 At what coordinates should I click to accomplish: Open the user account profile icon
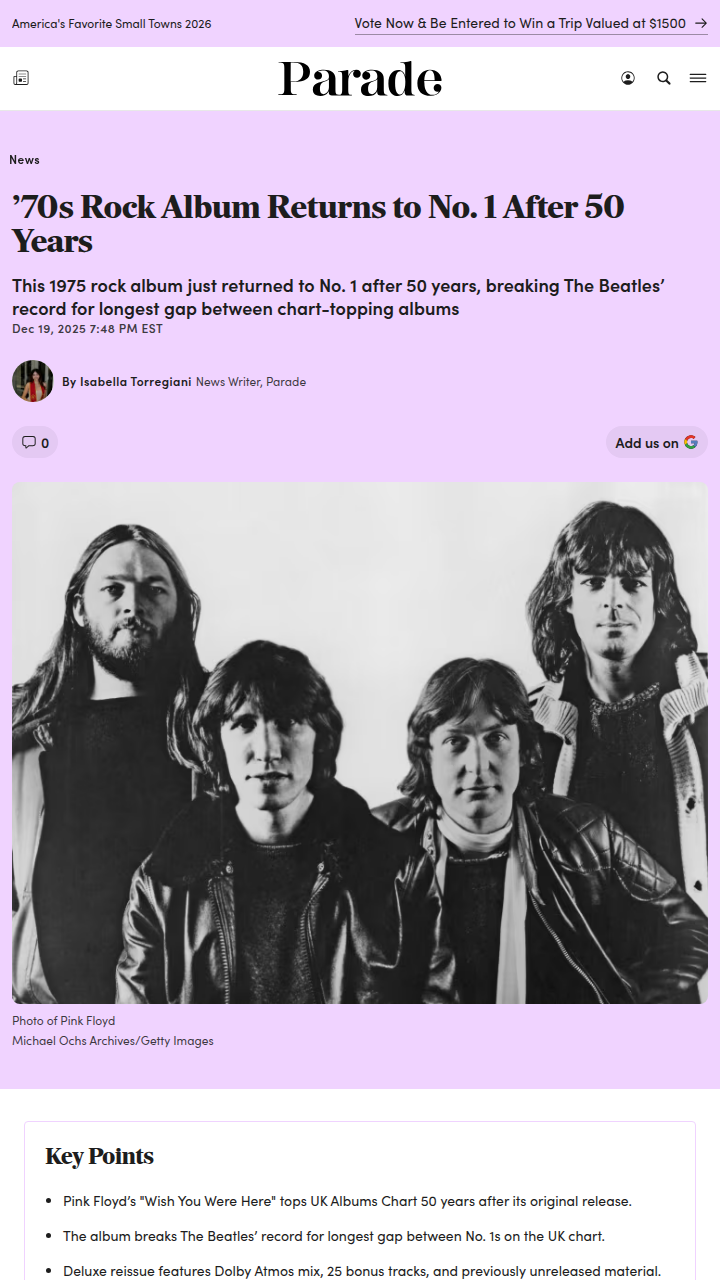(x=628, y=78)
